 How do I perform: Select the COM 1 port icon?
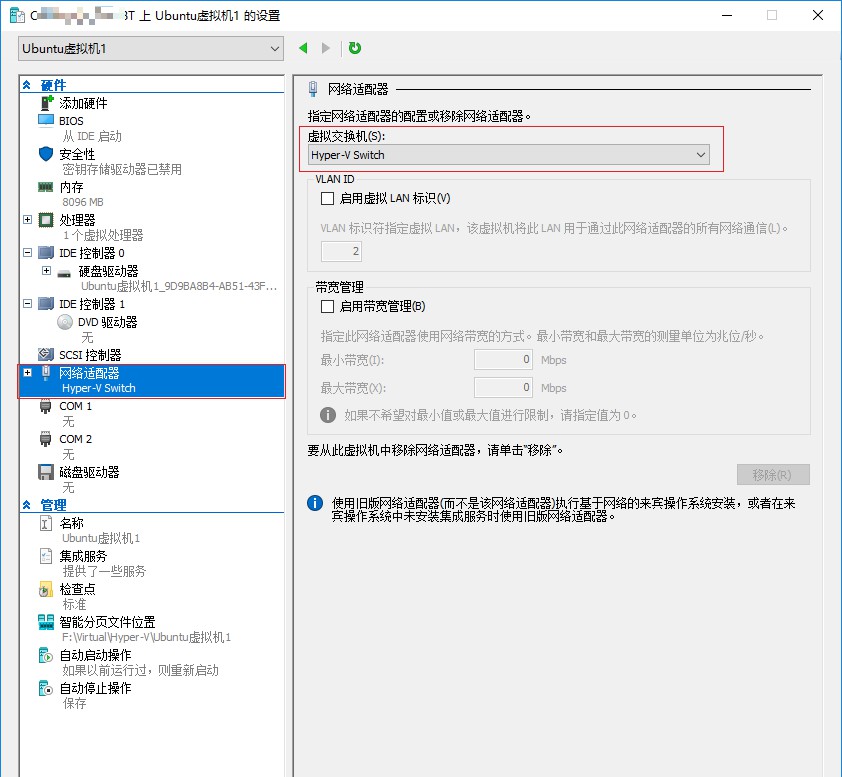[46, 406]
